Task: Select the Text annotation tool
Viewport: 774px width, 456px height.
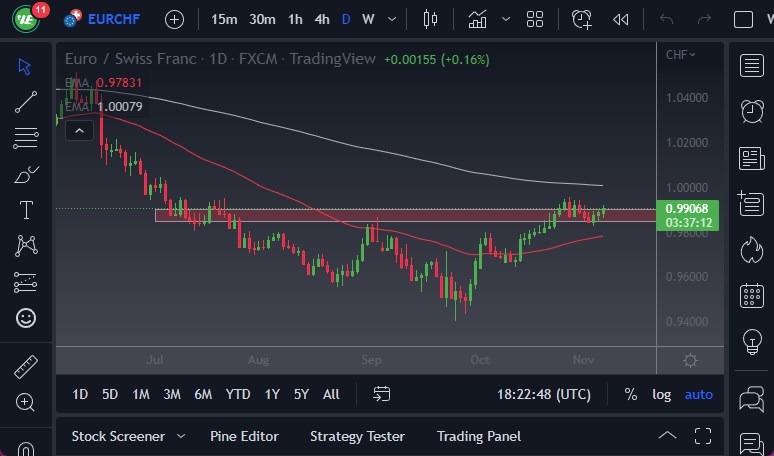Action: coord(26,210)
